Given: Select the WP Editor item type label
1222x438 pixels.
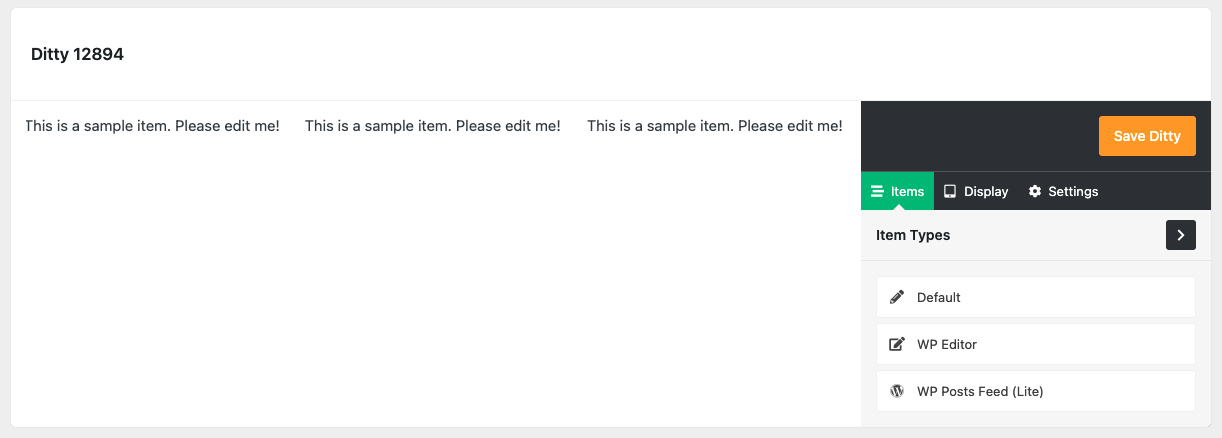Looking at the screenshot, I should tap(946, 344).
